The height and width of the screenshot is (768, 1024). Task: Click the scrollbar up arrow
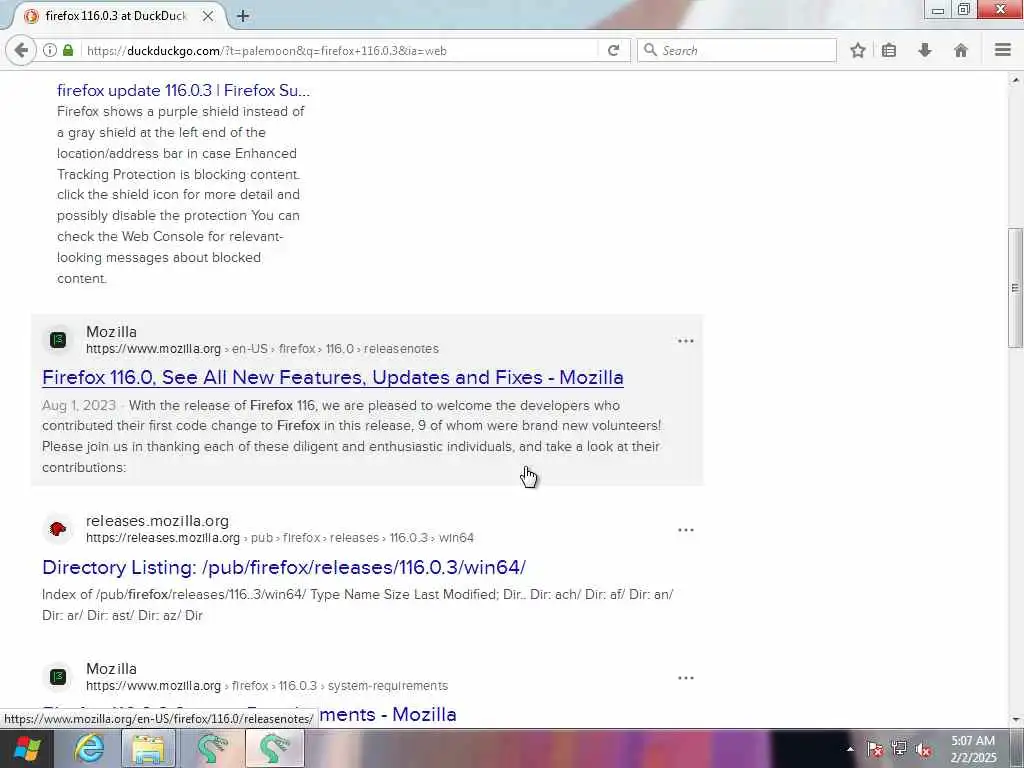click(1016, 80)
